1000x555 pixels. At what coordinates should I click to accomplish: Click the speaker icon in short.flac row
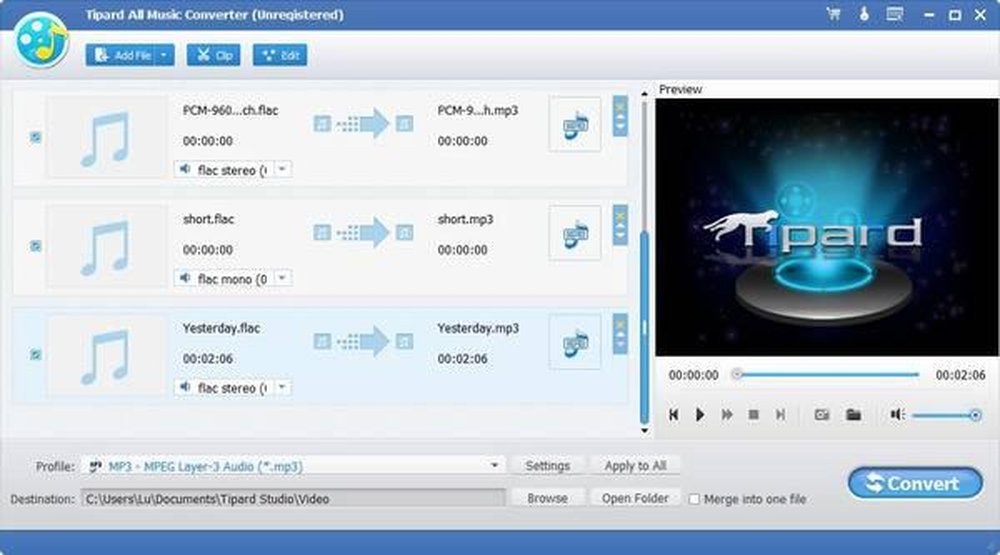coord(185,278)
